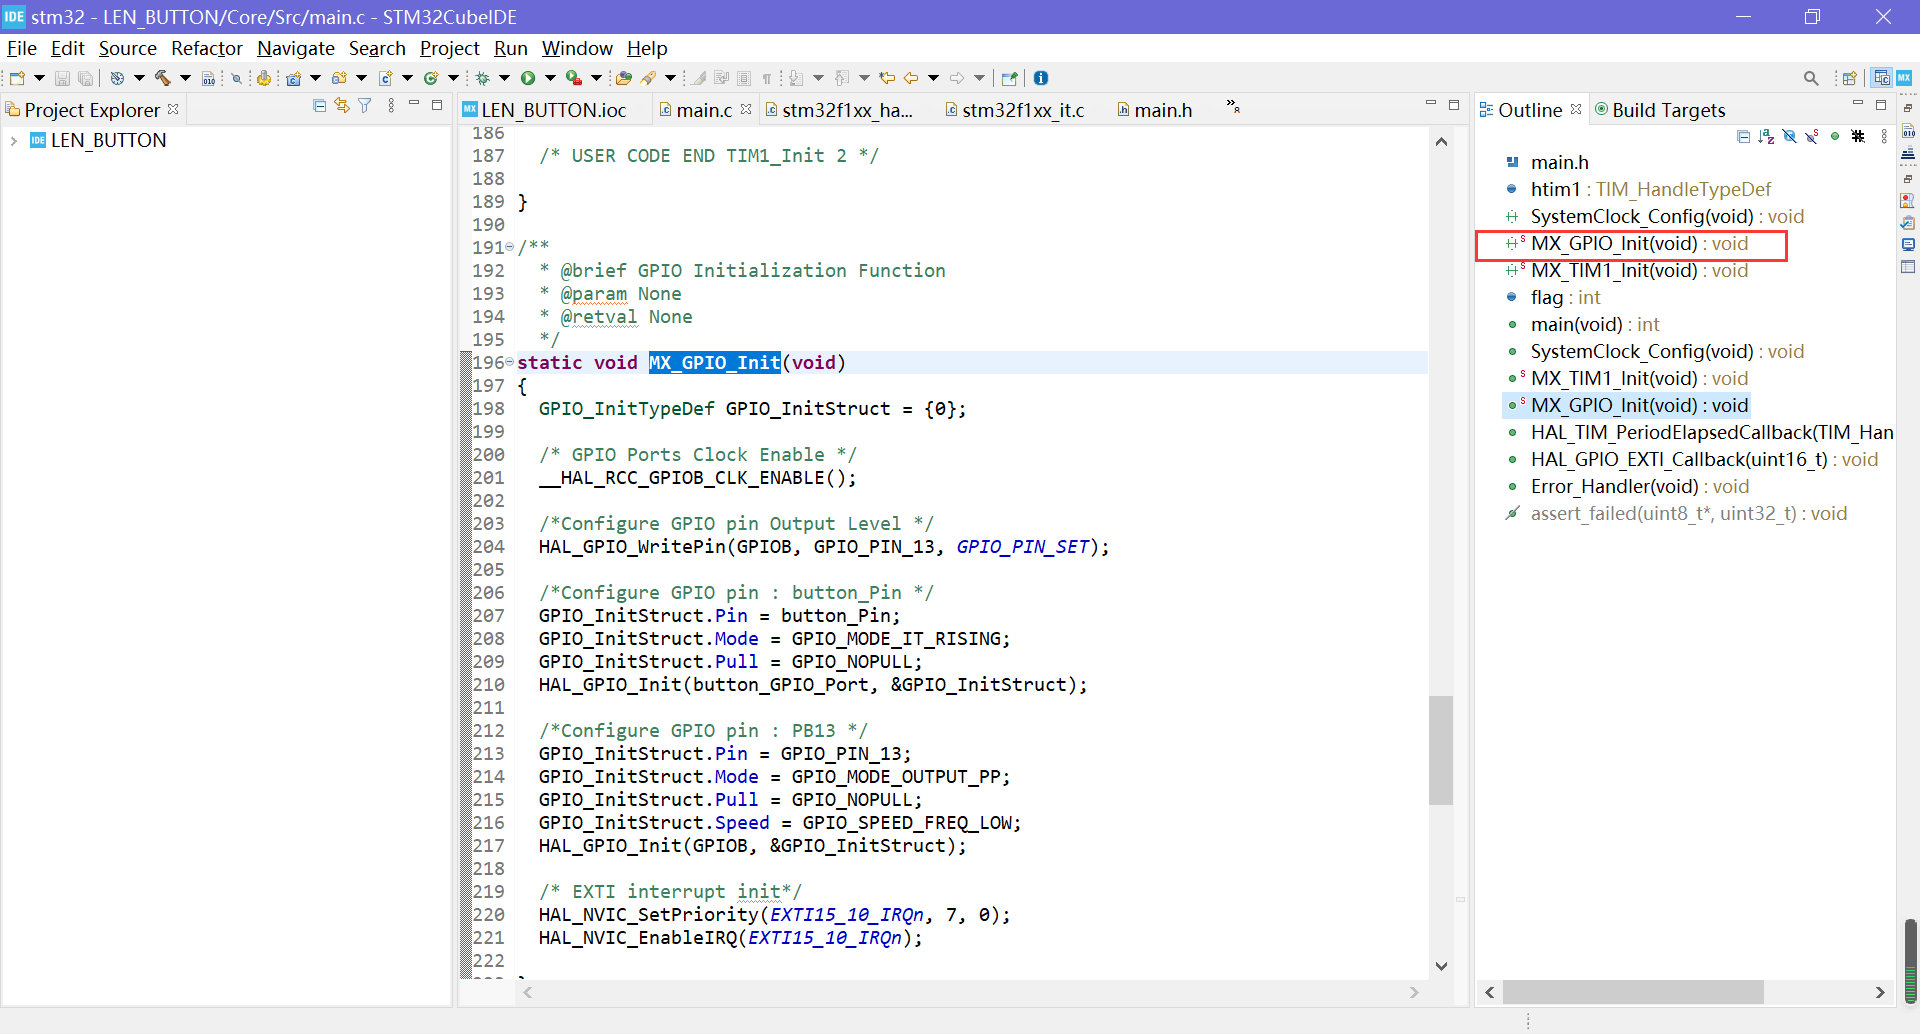Image resolution: width=1920 pixels, height=1034 pixels.
Task: Open the External Tools dropdown arrow
Action: pyautogui.click(x=597, y=78)
